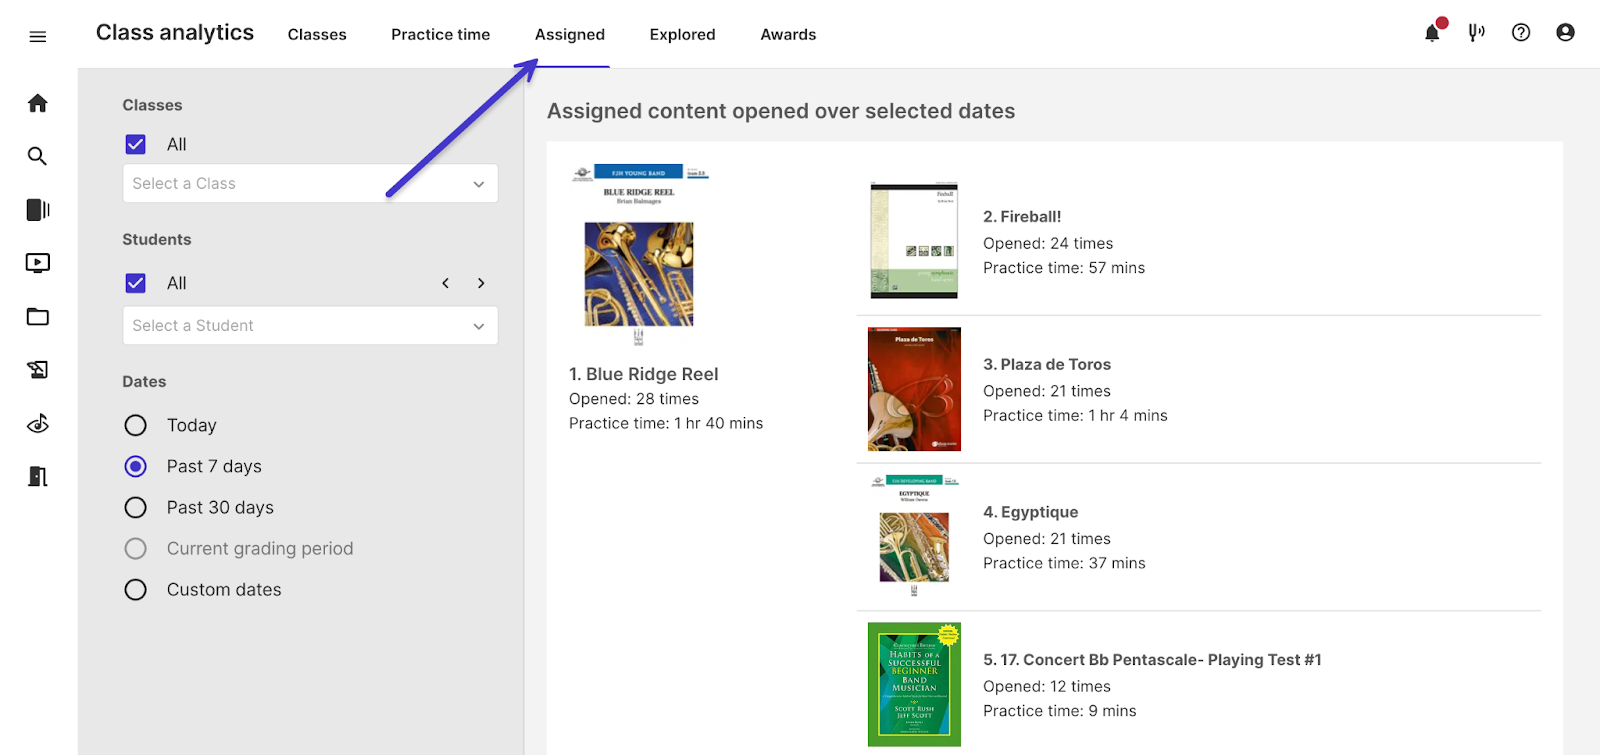Image resolution: width=1600 pixels, height=755 pixels.
Task: Open the Search icon in sidebar
Action: (x=38, y=156)
